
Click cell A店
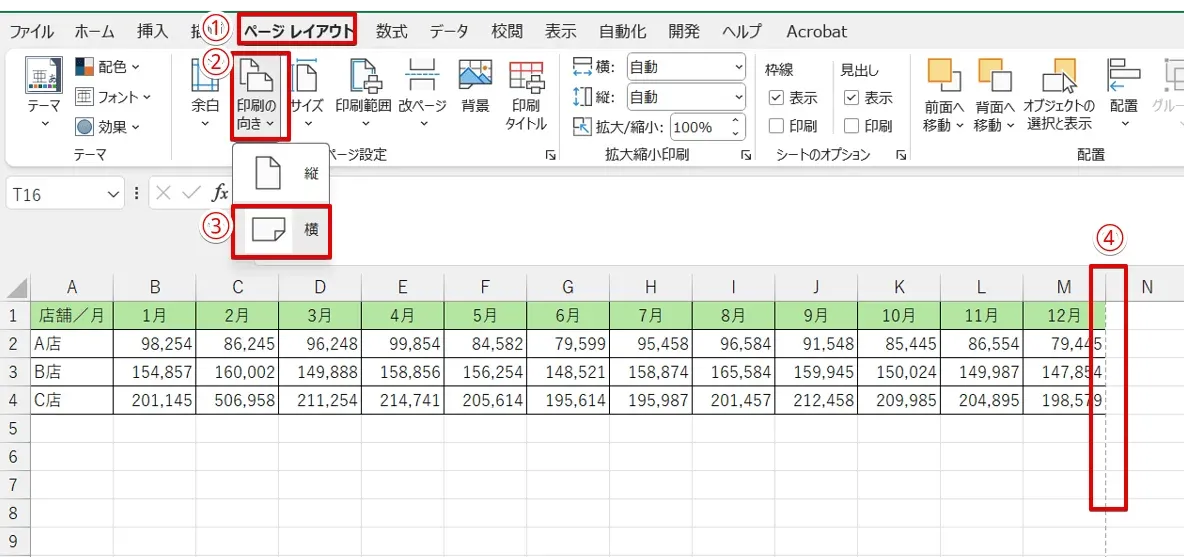[x=72, y=343]
